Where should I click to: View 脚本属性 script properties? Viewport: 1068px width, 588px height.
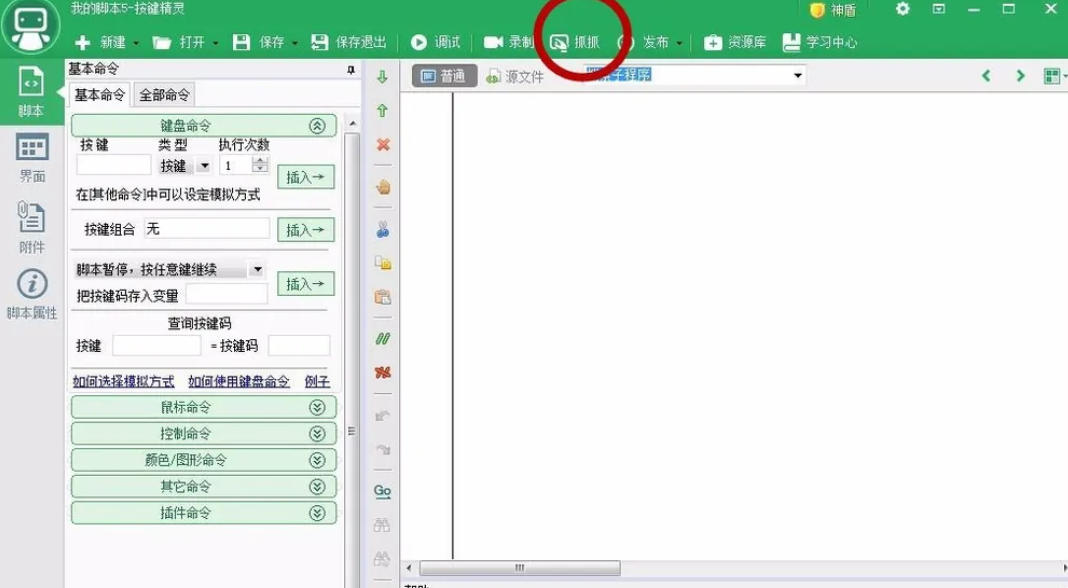point(31,290)
